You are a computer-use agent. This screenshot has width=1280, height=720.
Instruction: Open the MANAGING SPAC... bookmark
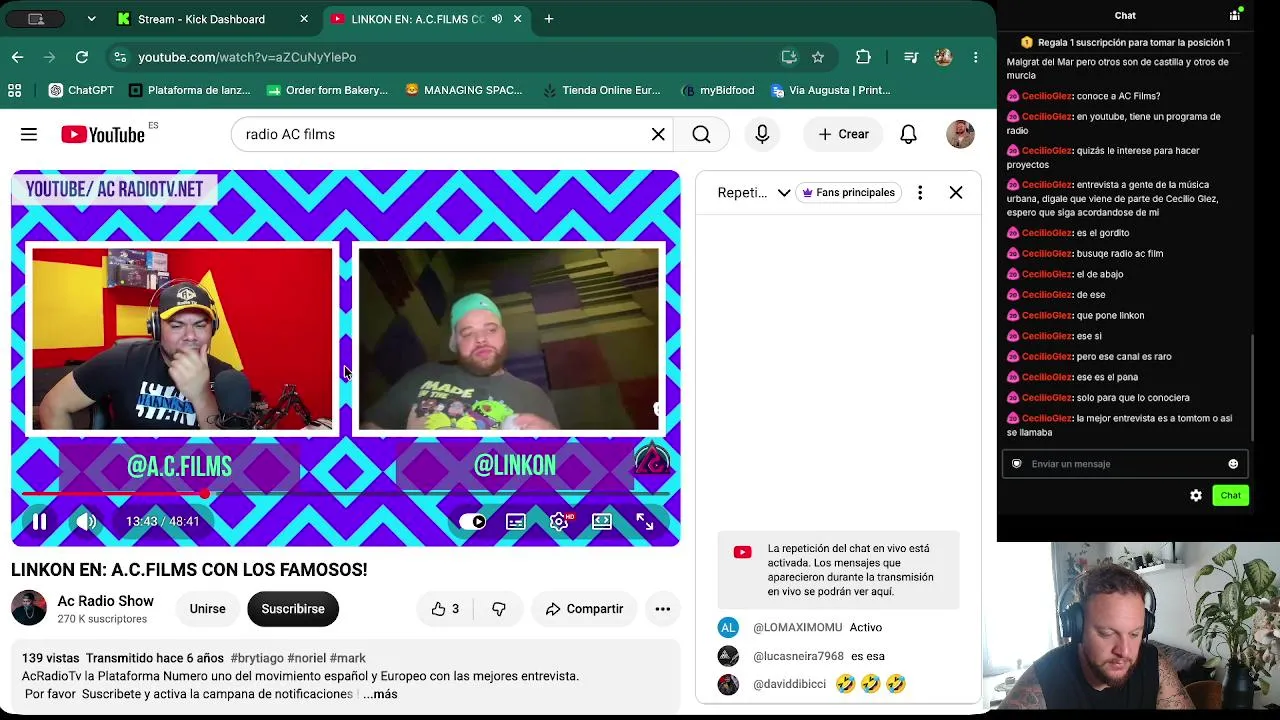click(464, 90)
